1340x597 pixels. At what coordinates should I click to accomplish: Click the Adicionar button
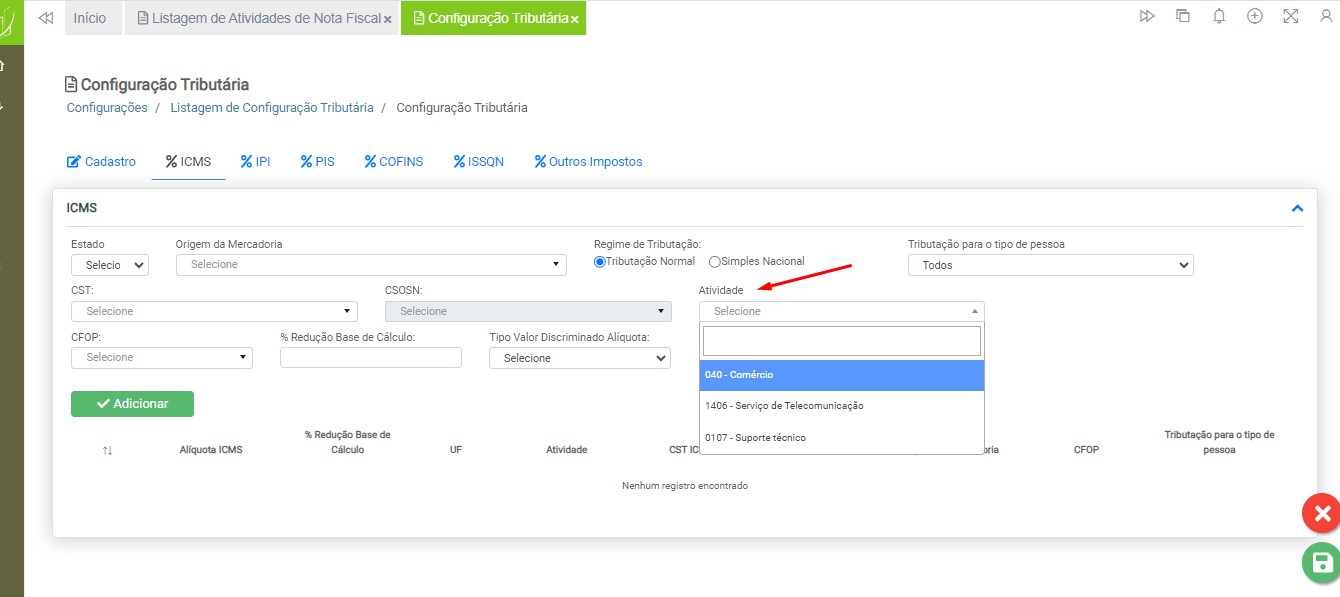click(x=132, y=404)
